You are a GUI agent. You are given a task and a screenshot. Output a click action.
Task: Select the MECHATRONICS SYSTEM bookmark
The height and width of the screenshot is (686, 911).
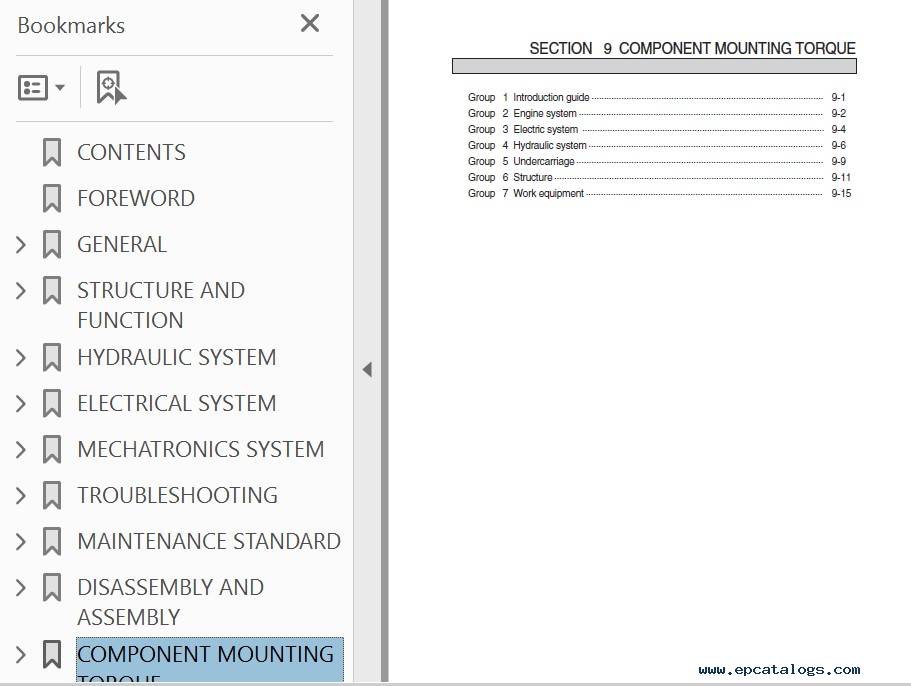tap(200, 449)
